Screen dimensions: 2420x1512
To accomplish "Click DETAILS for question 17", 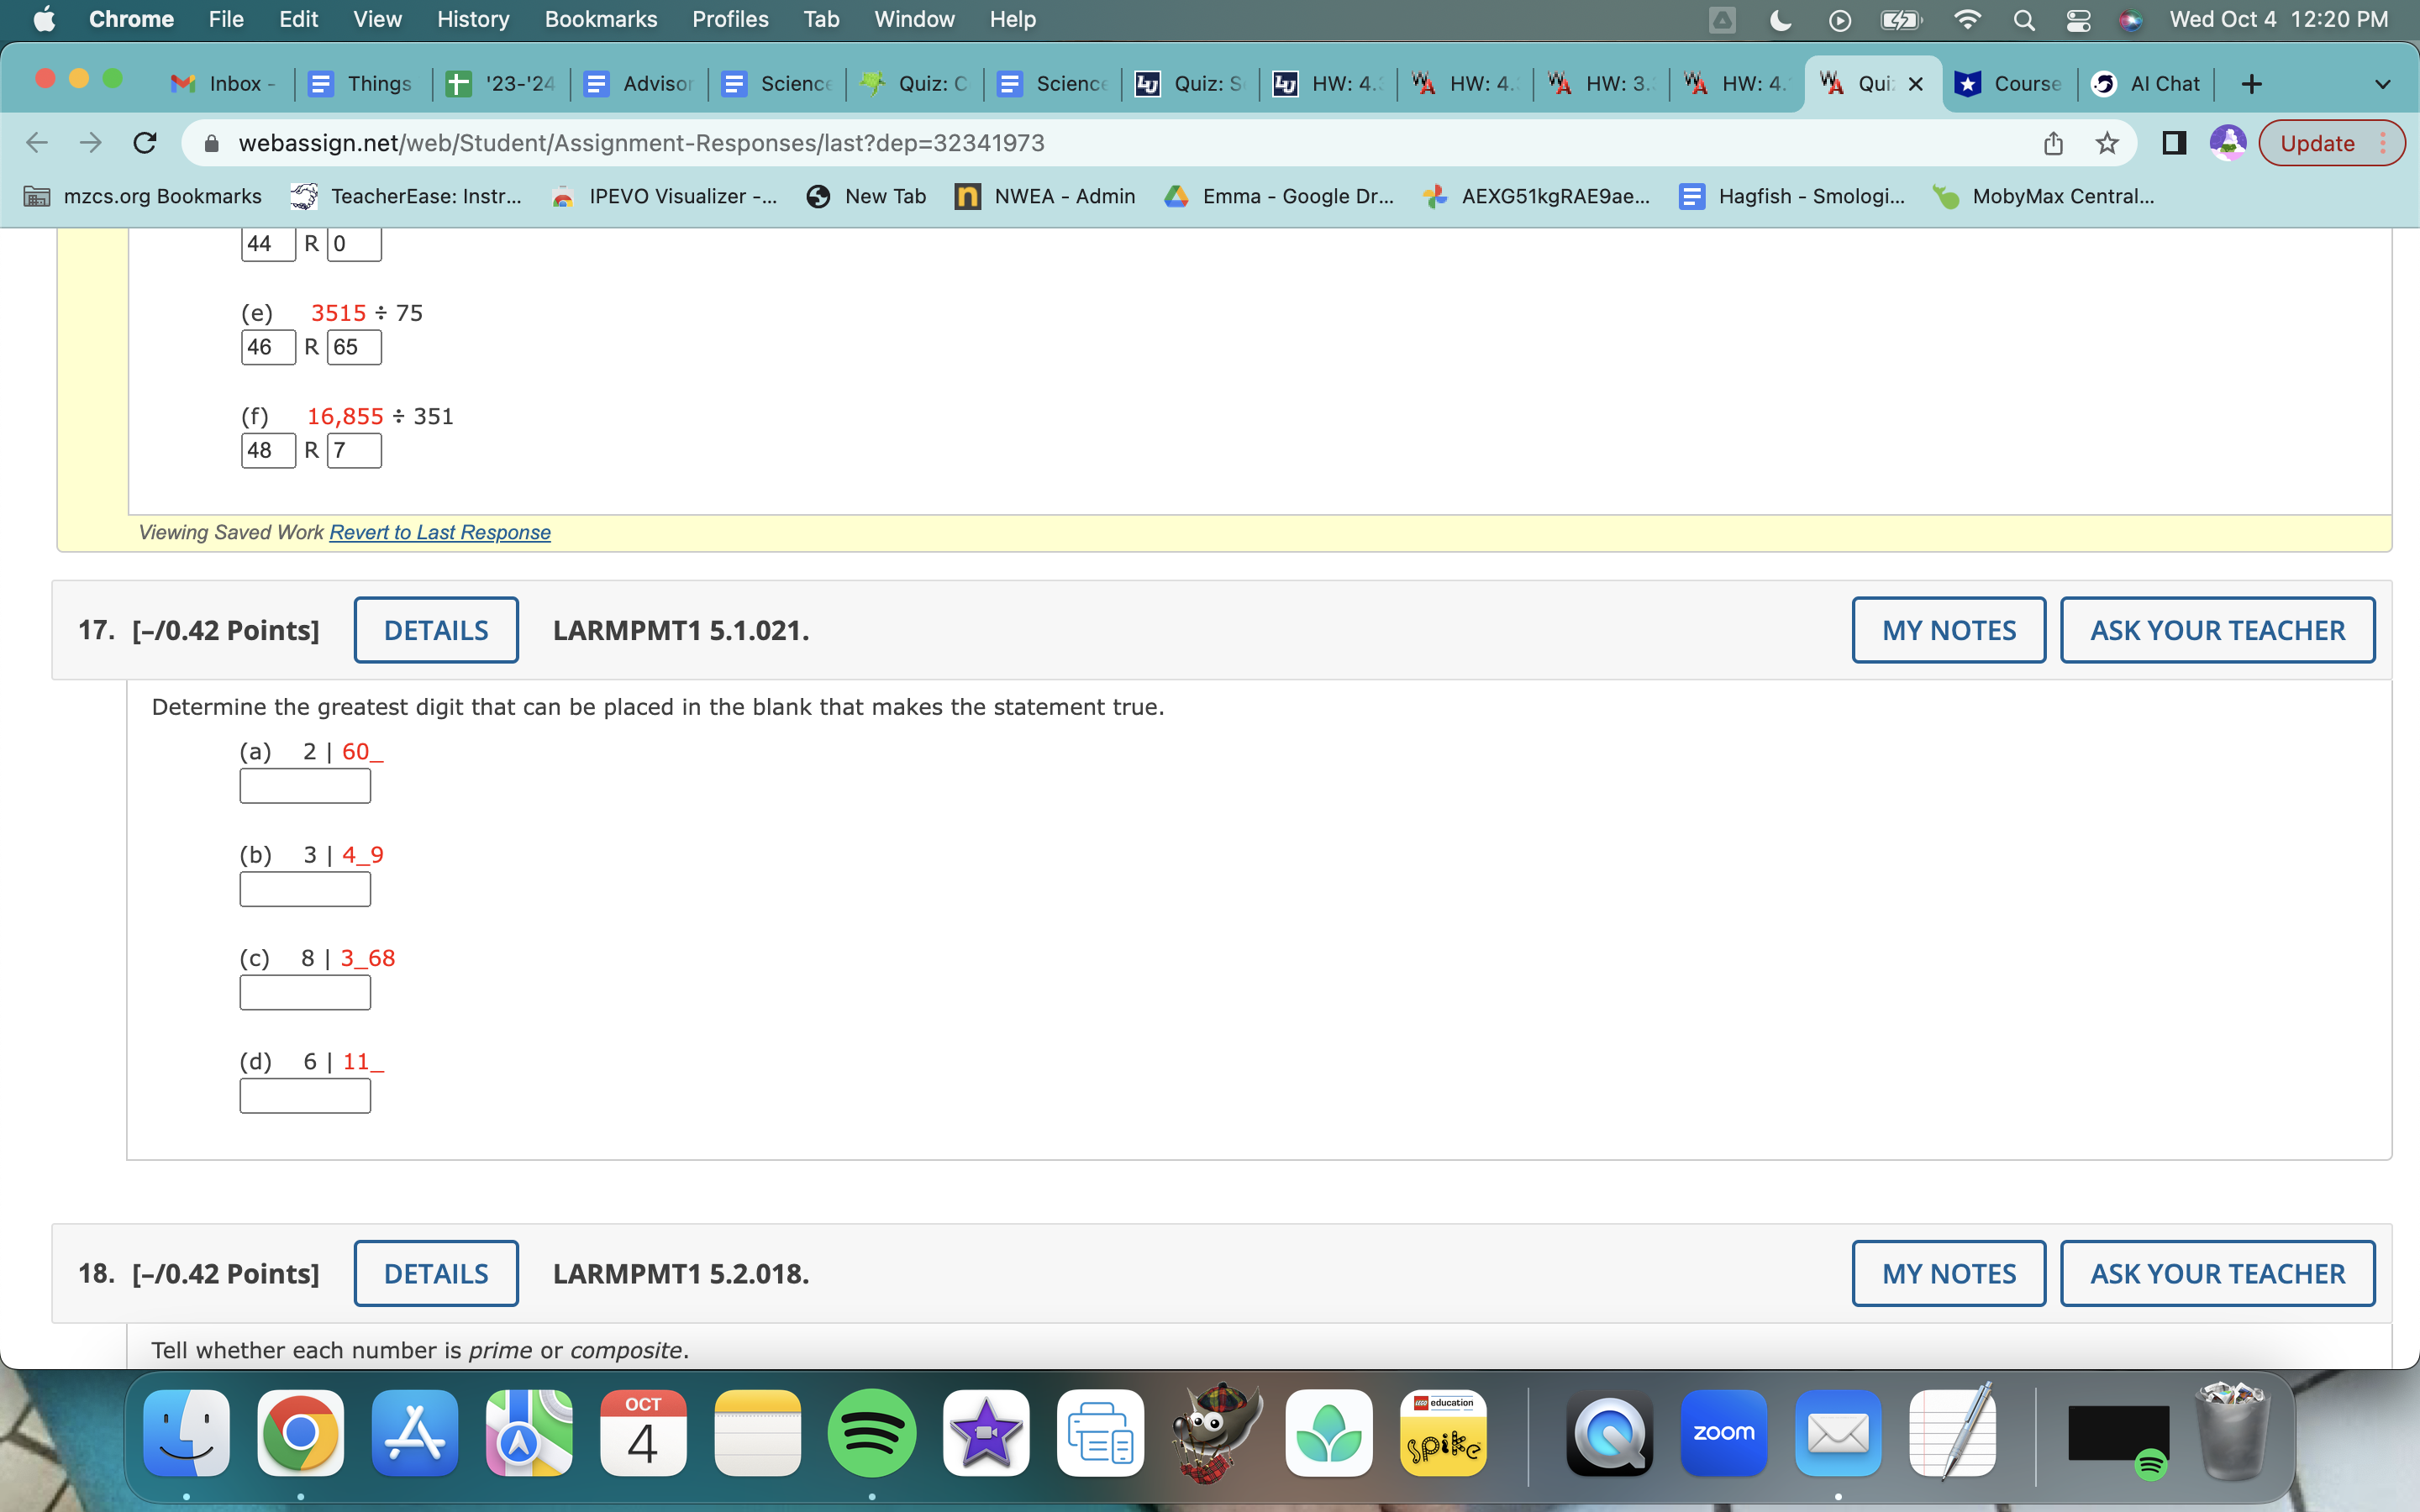I will tap(436, 630).
